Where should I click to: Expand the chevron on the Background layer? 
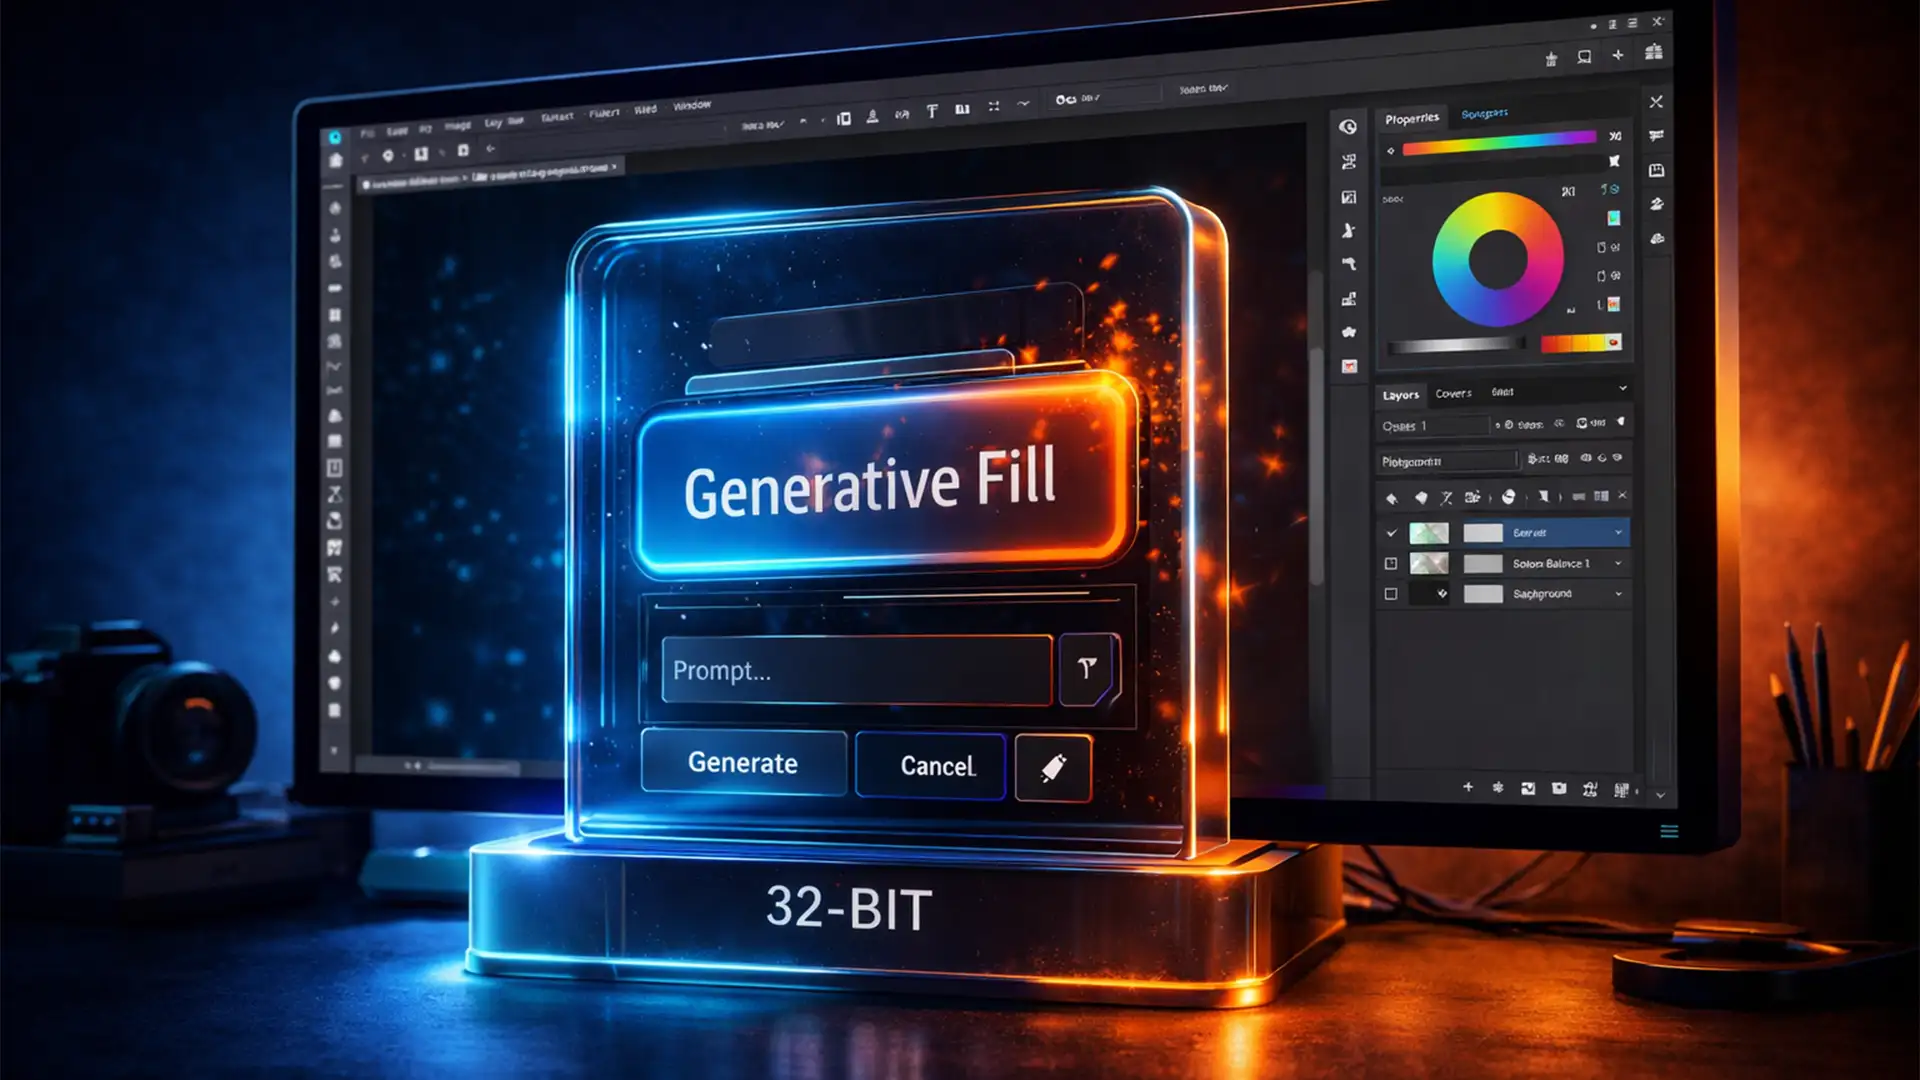click(1619, 594)
